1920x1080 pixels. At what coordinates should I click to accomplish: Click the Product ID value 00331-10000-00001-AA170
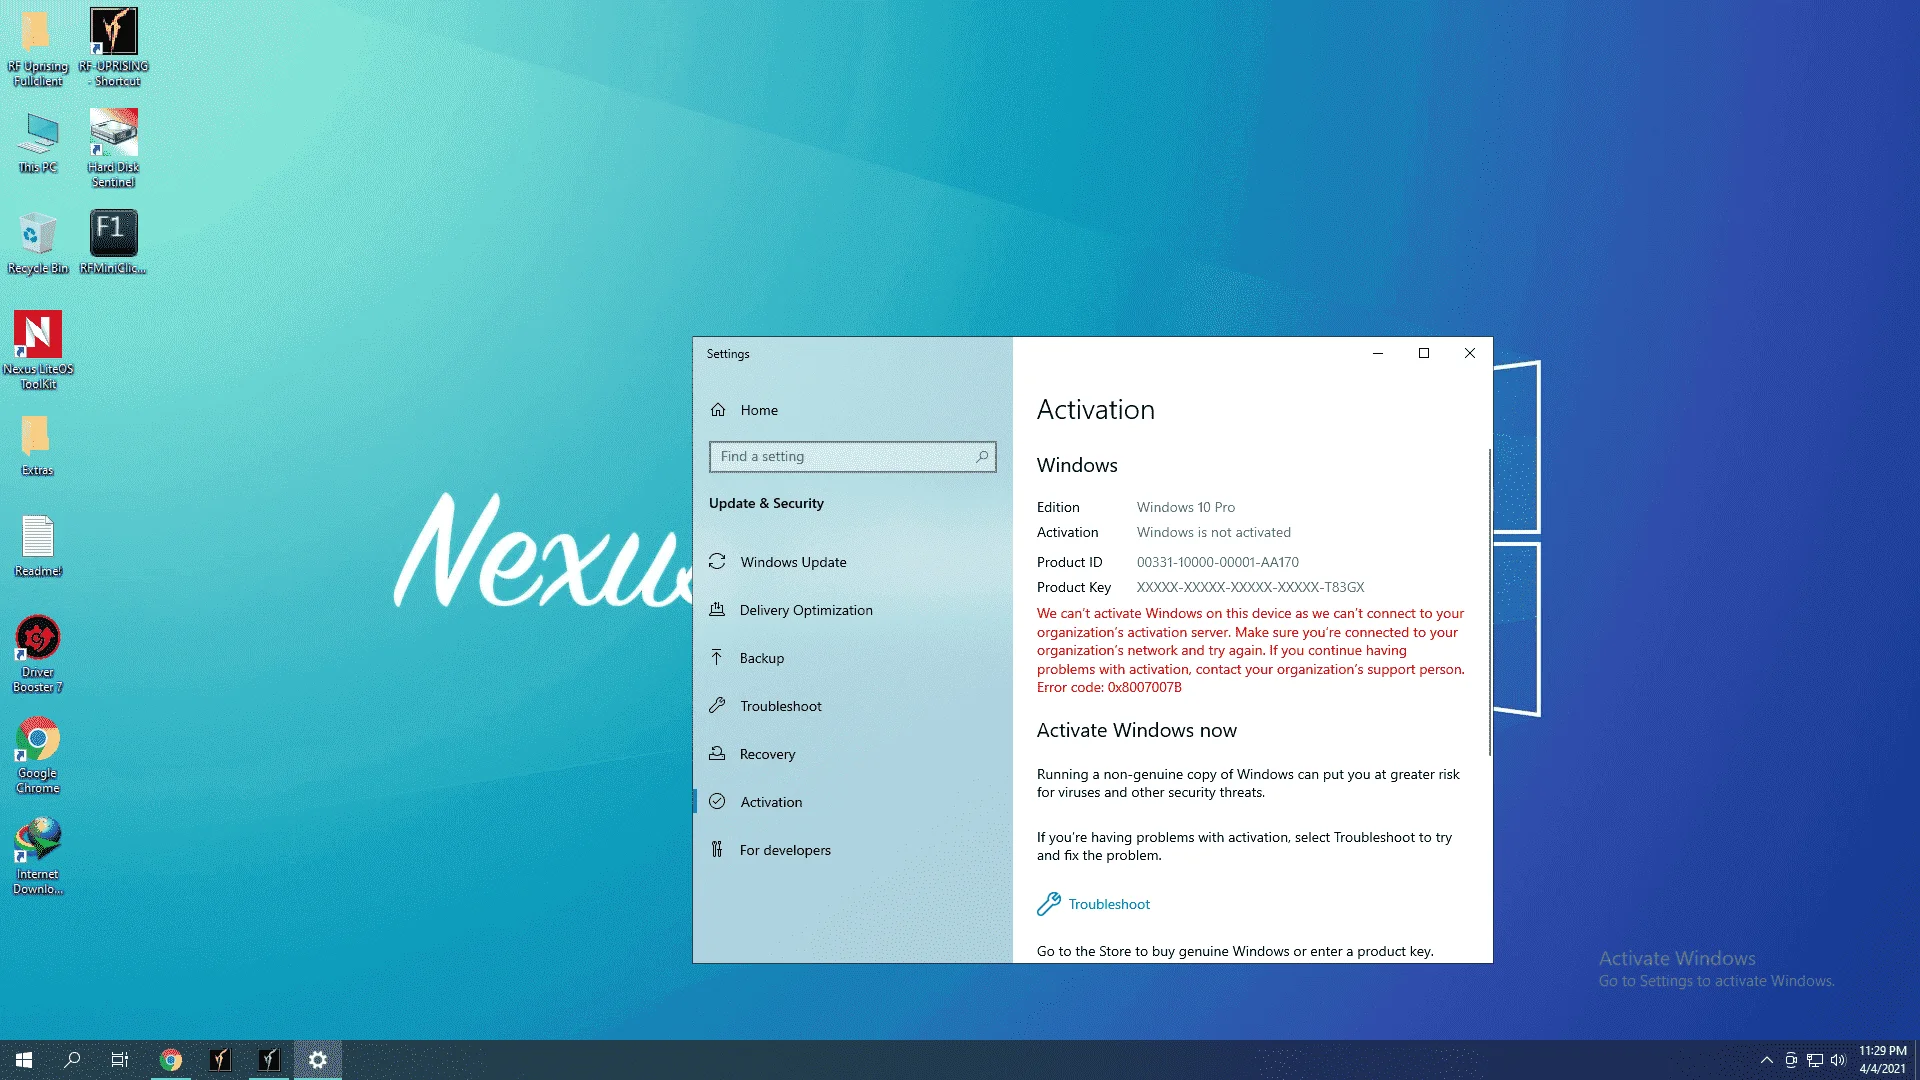click(1217, 562)
